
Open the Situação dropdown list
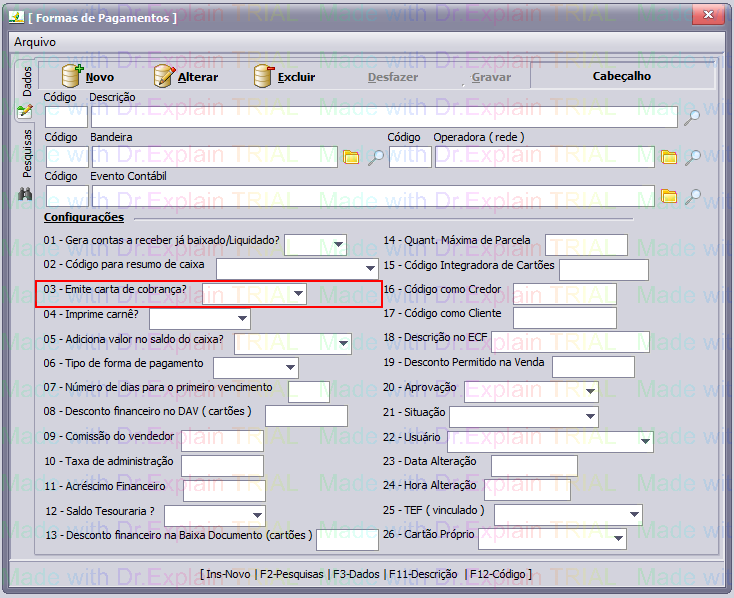pyautogui.click(x=589, y=416)
